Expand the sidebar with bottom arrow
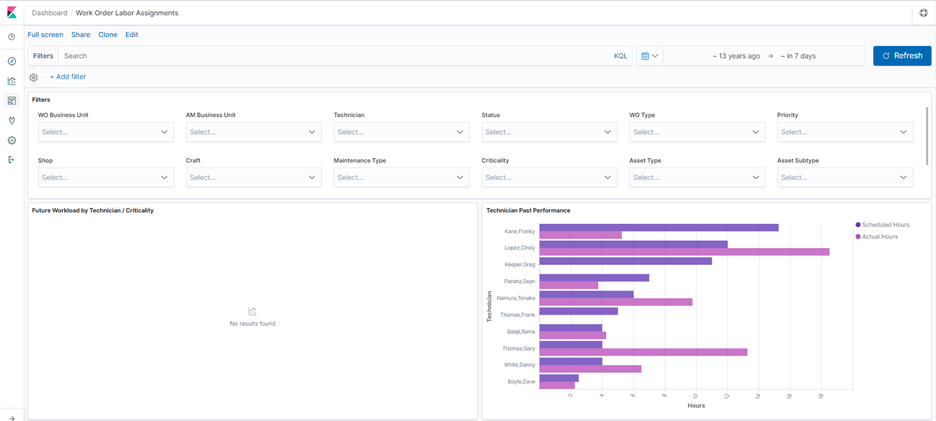 [x=11, y=418]
